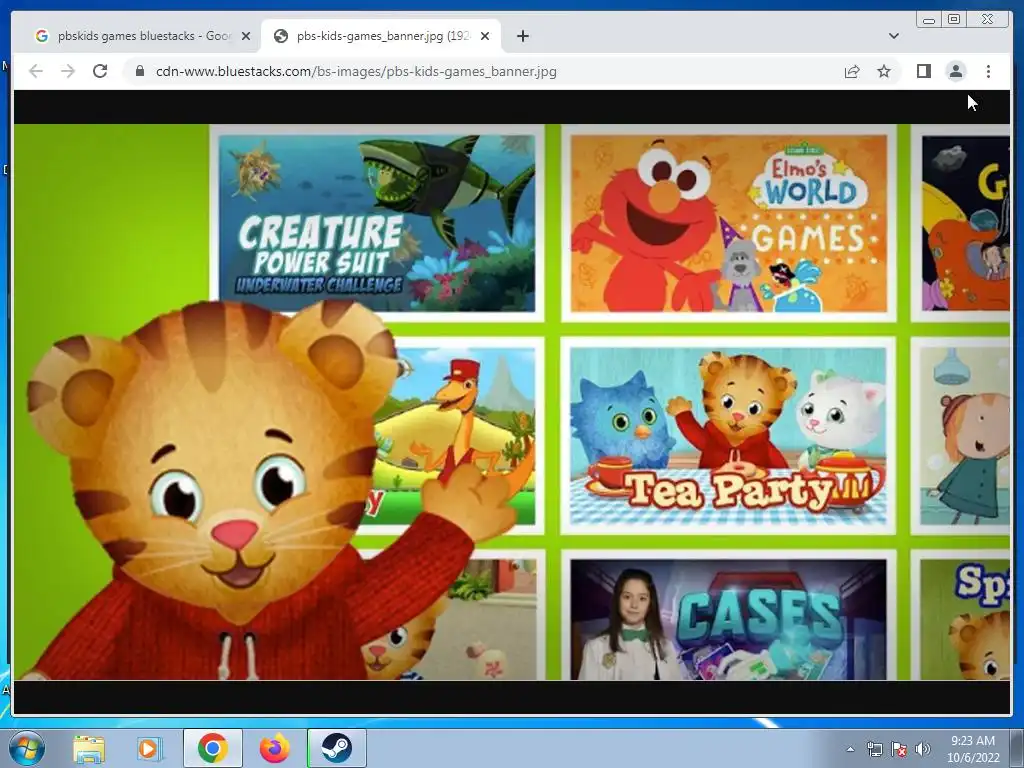The image size is (1024, 768).
Task: Reload the current page
Action: coord(100,71)
